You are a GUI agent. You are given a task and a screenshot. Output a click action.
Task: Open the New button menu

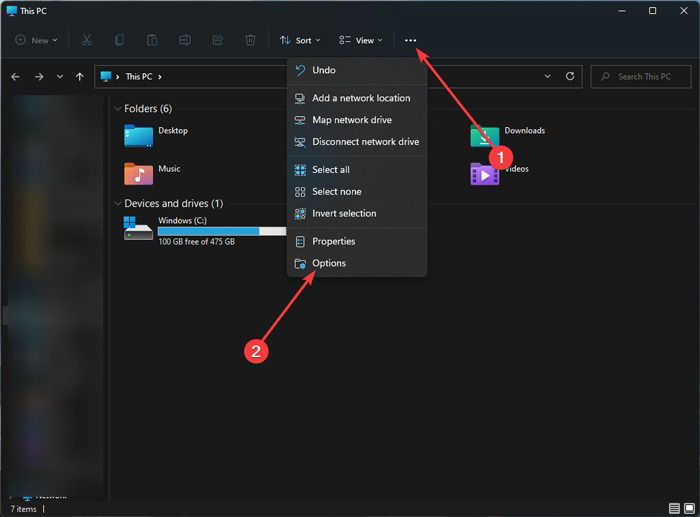37,40
